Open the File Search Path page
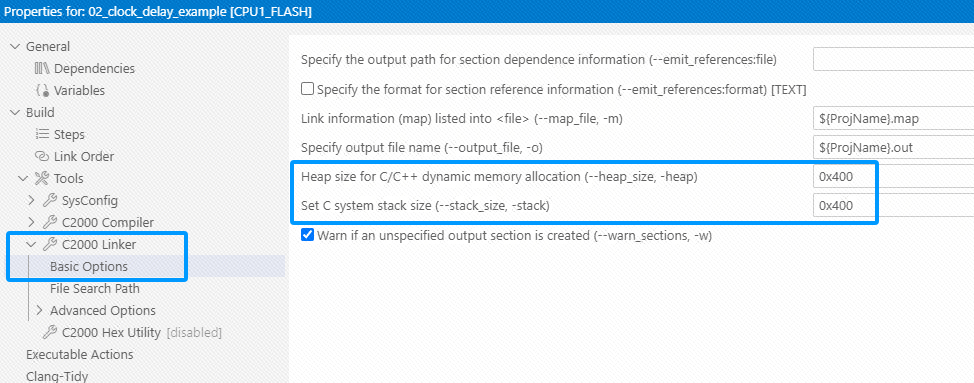This screenshot has height=383, width=974. pos(94,289)
